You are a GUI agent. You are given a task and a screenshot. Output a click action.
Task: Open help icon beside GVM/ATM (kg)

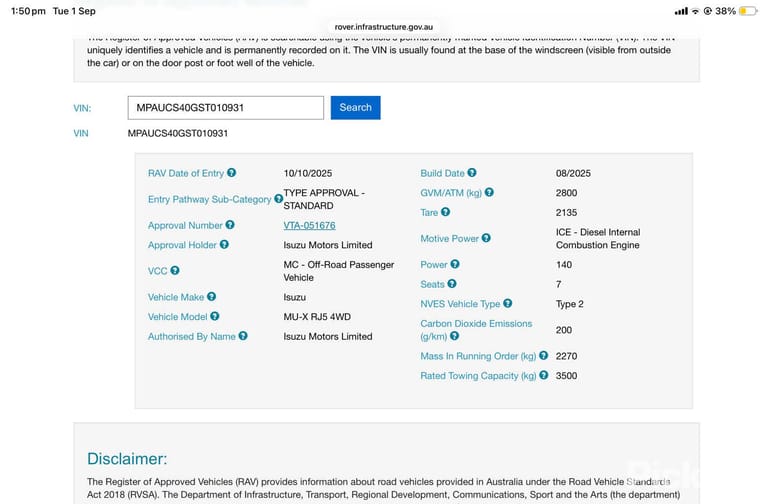pyautogui.click(x=489, y=192)
